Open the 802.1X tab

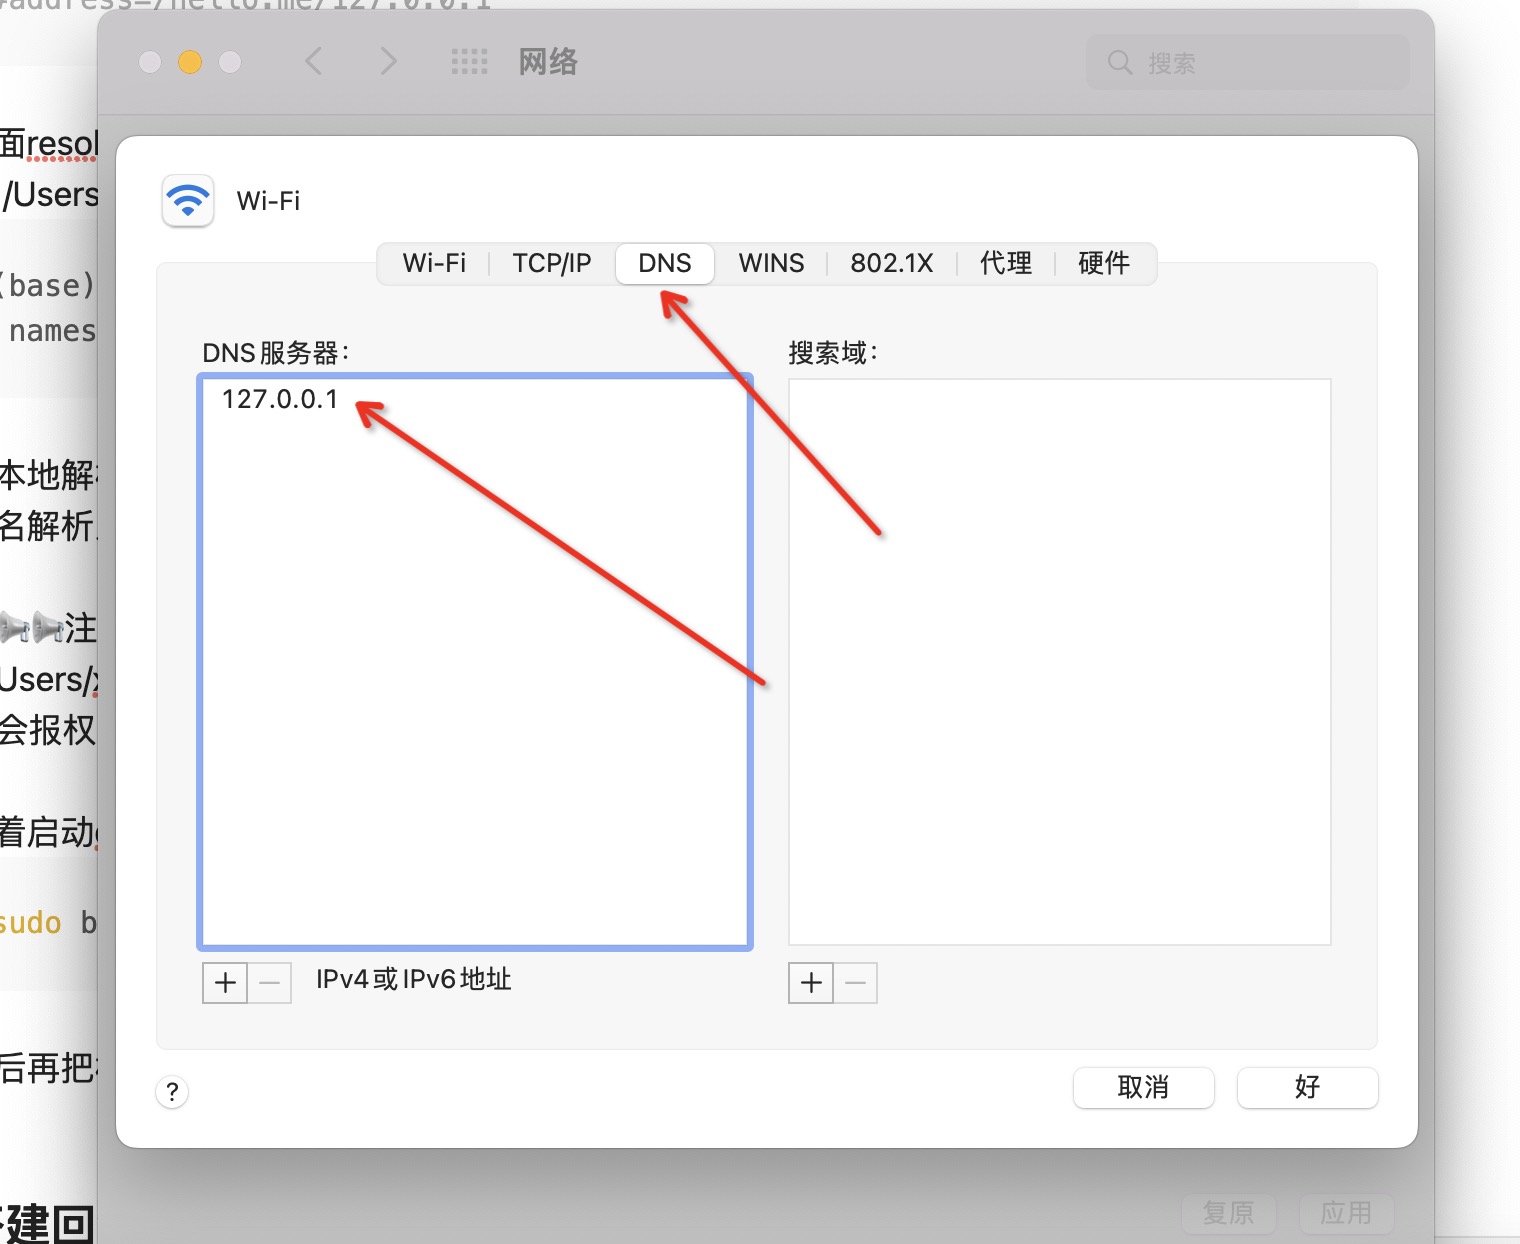point(891,263)
